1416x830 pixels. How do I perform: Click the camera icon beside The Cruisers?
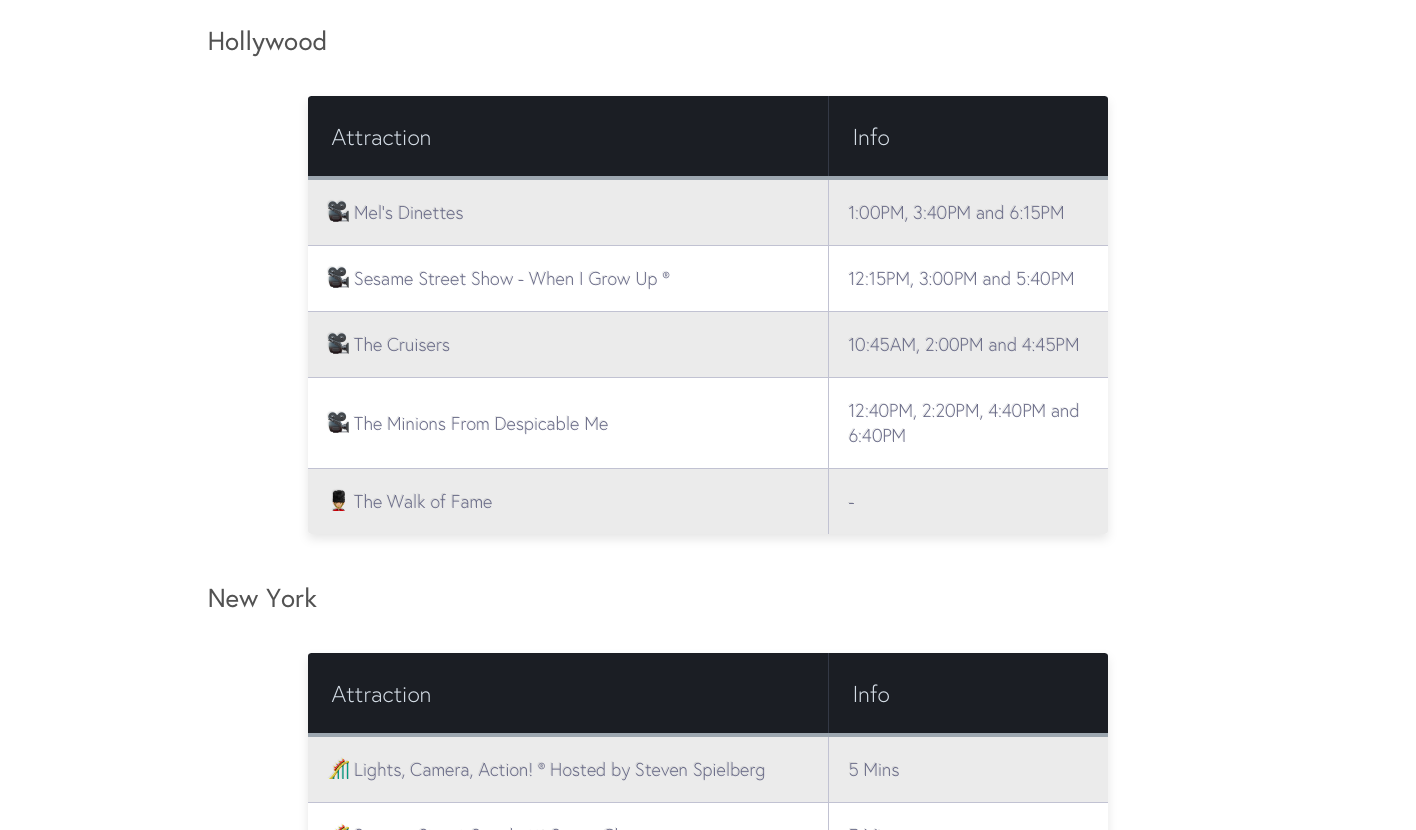(338, 344)
